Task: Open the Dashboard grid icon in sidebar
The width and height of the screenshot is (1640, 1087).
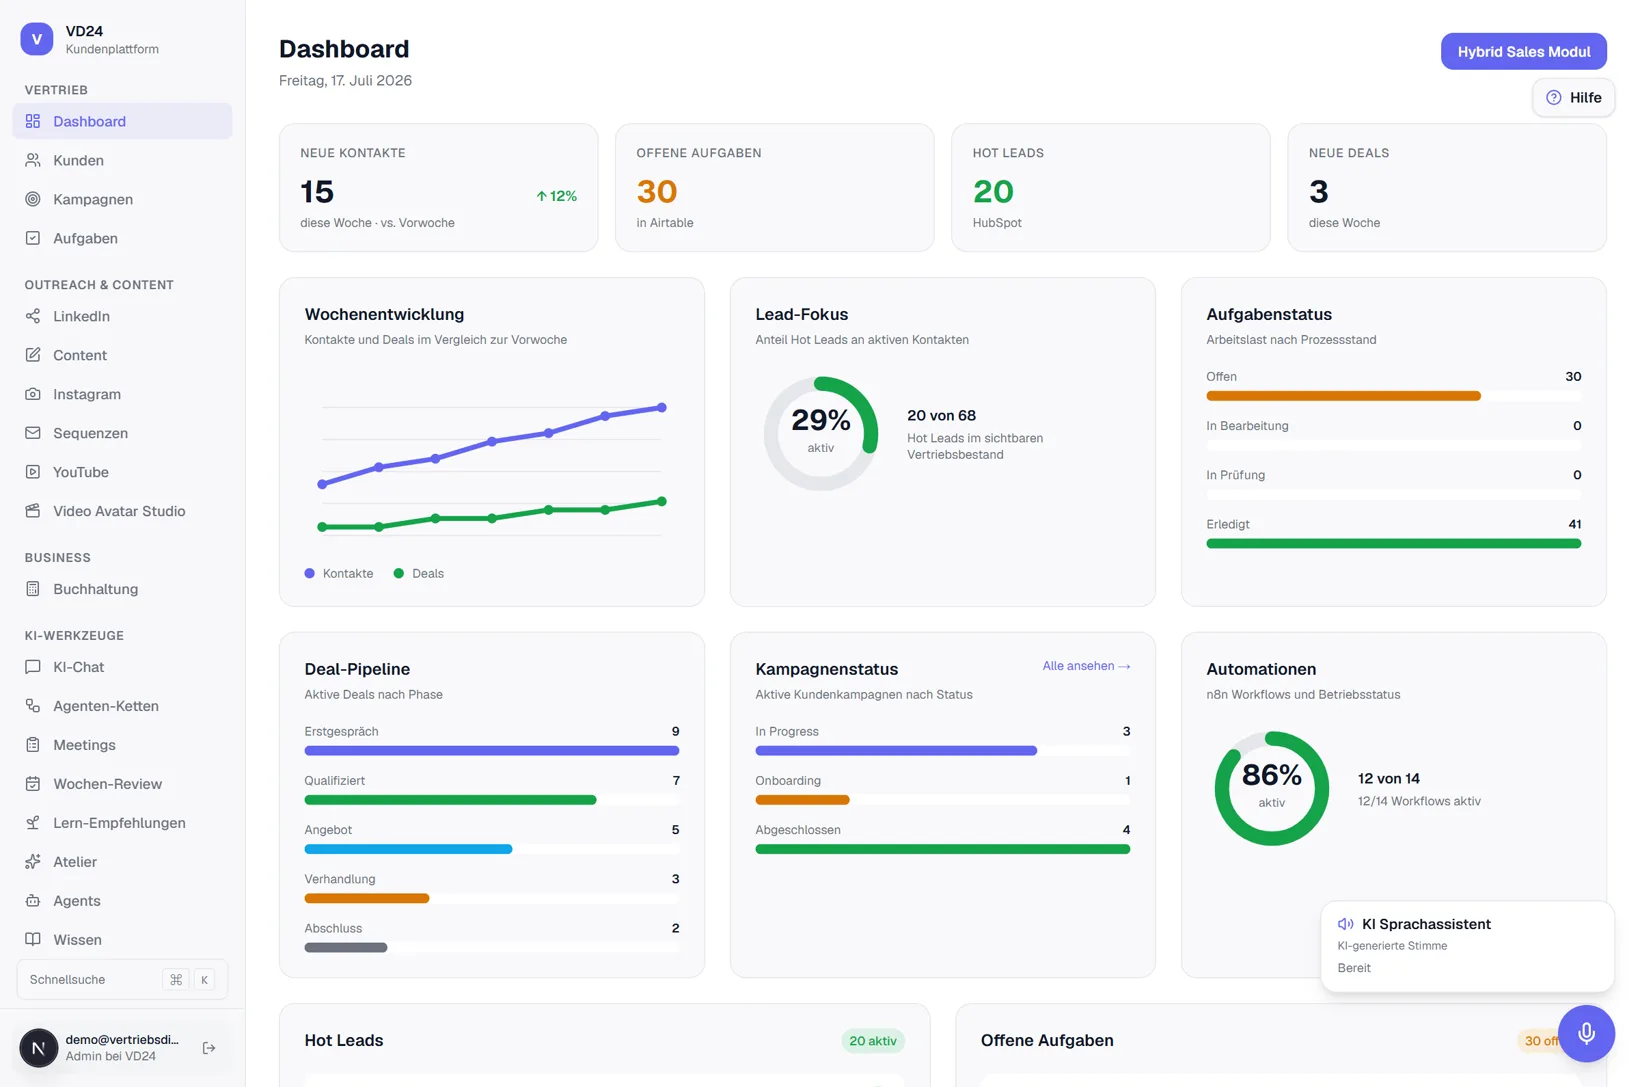Action: 33,121
